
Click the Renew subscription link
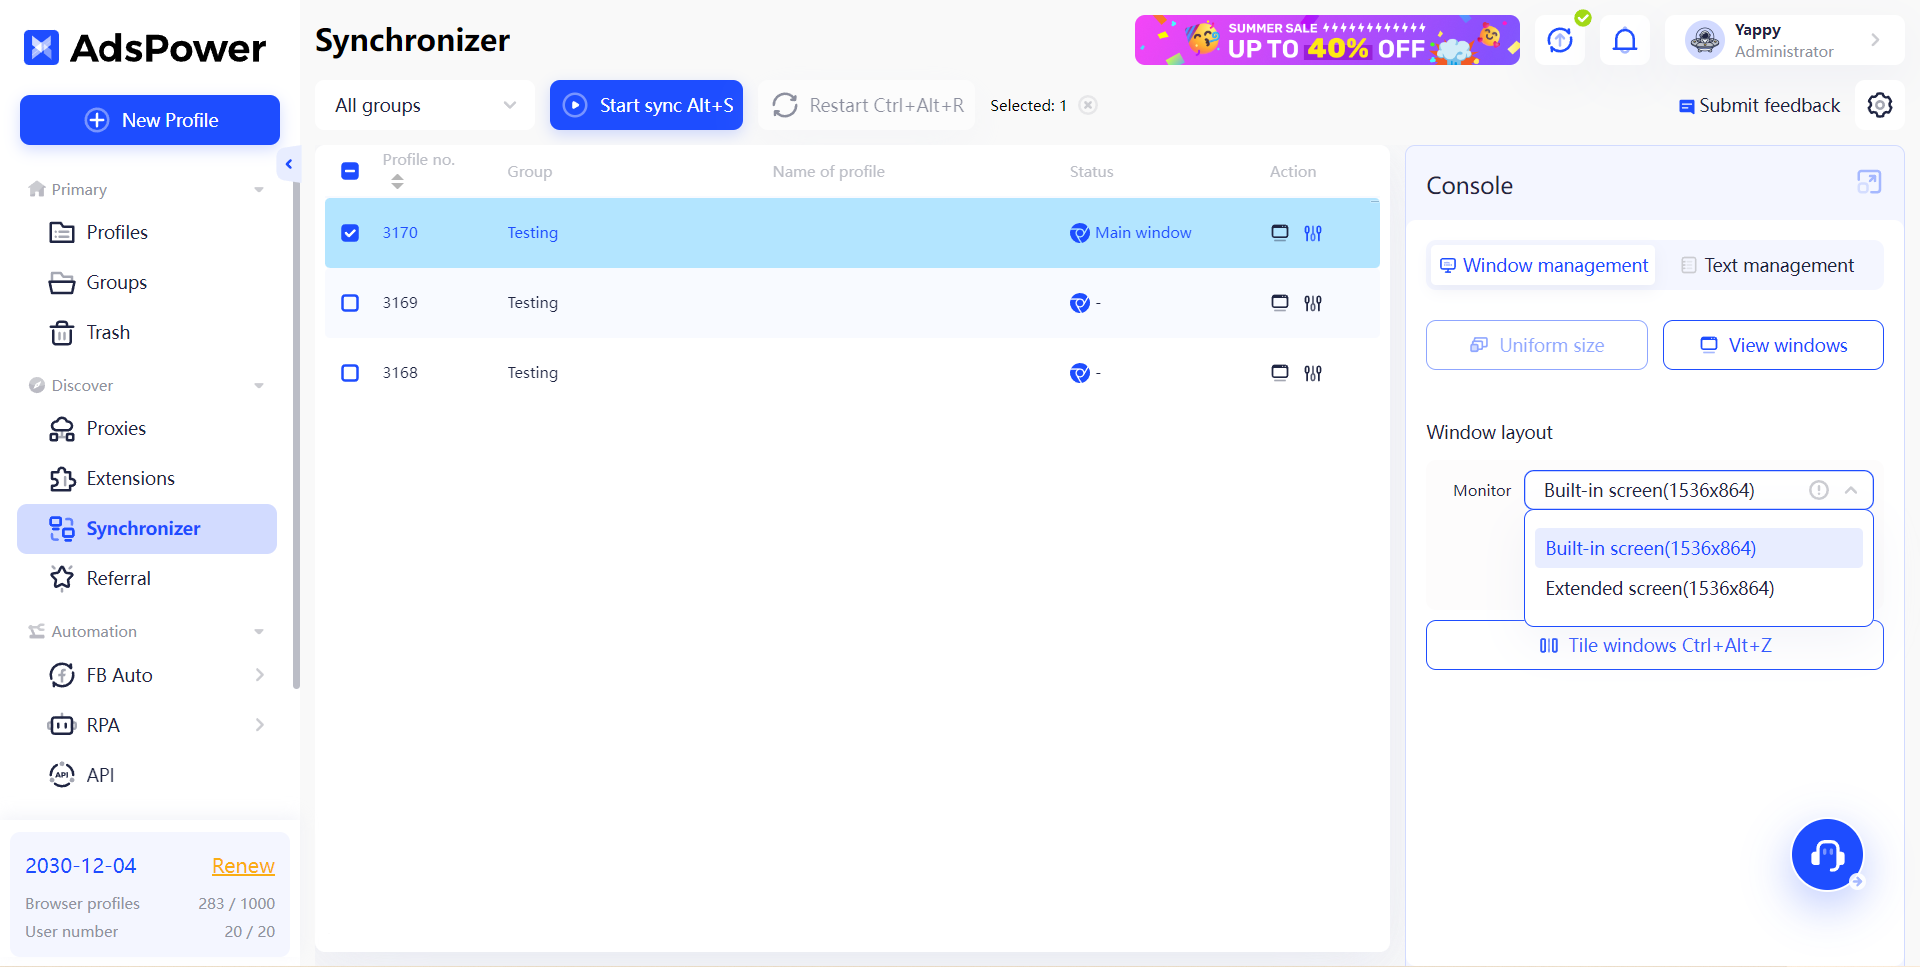point(242,865)
